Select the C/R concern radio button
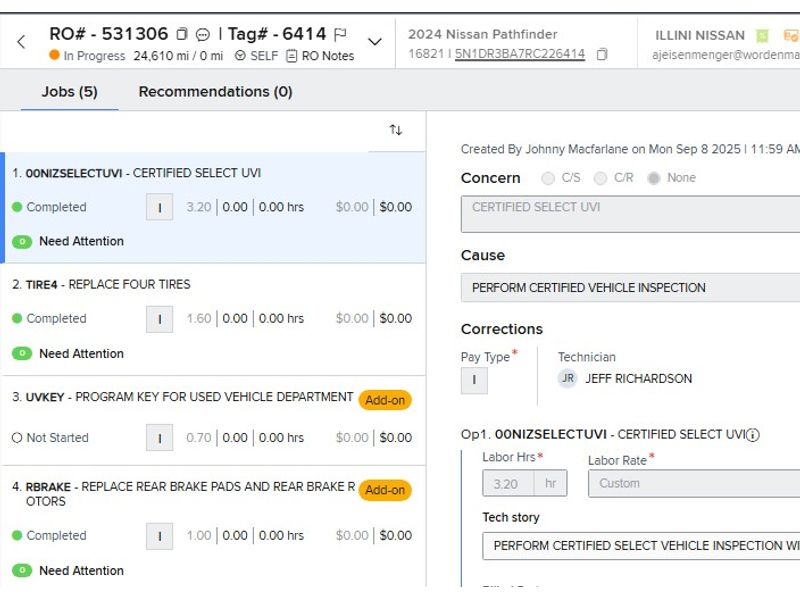The width and height of the screenshot is (800, 600). pyautogui.click(x=600, y=178)
